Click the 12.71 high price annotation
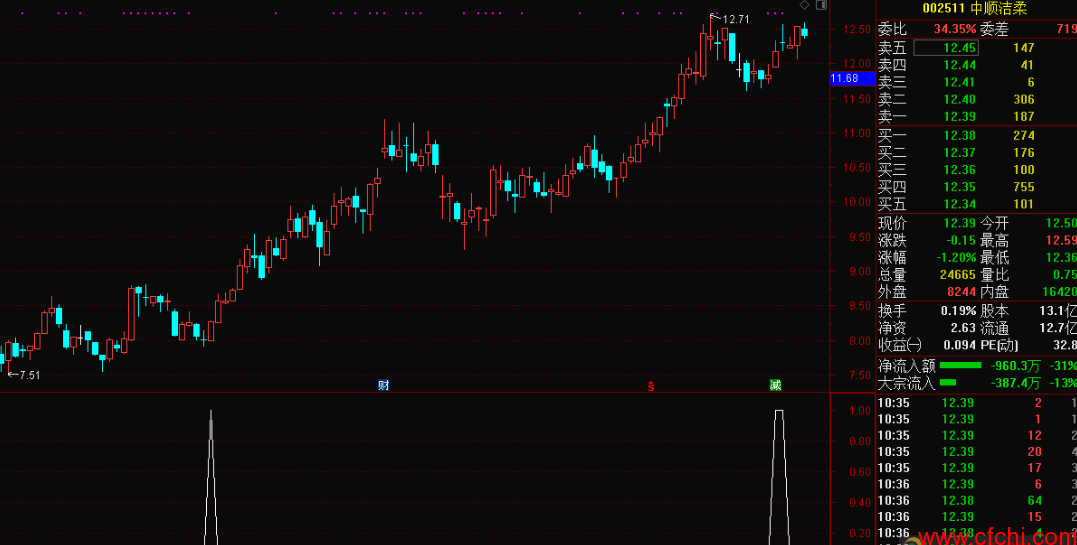This screenshot has height=545, width=1077. [x=735, y=19]
